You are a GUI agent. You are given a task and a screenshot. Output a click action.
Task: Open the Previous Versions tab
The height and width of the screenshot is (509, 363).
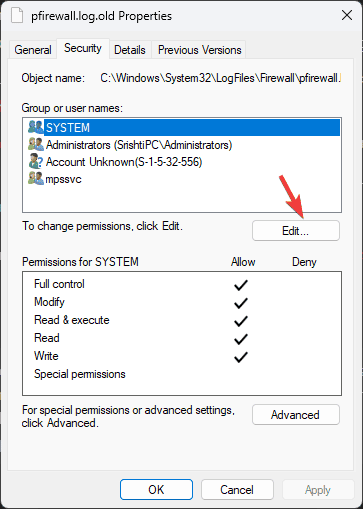coord(199,50)
